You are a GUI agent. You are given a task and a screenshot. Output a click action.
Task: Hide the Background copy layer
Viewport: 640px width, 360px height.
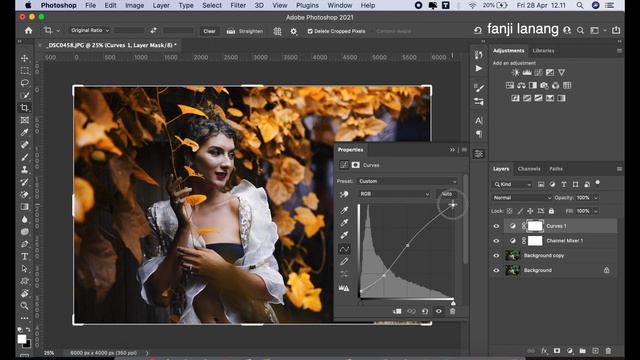click(496, 256)
